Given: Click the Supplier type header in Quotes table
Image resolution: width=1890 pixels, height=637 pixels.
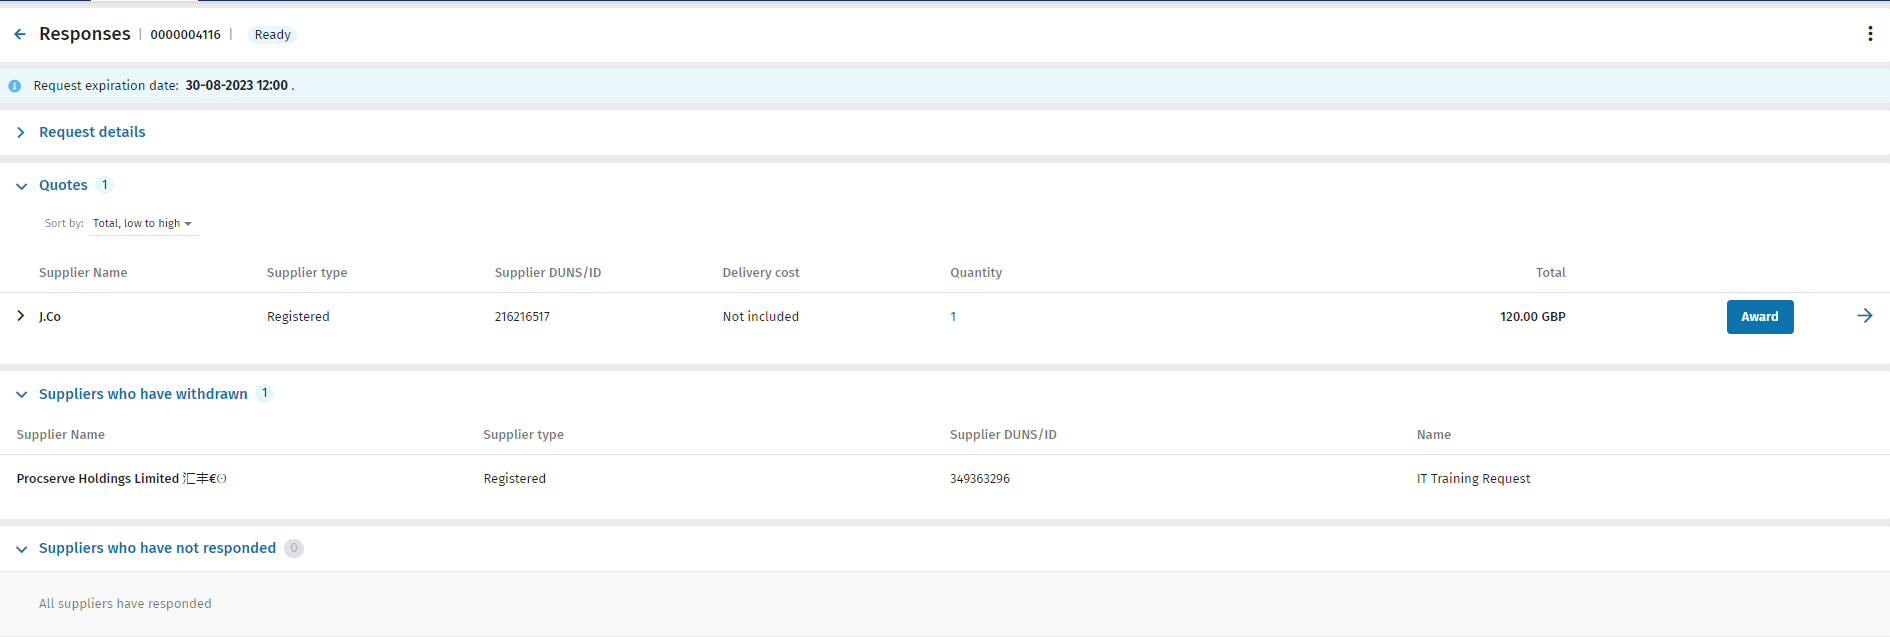Looking at the screenshot, I should (x=307, y=273).
